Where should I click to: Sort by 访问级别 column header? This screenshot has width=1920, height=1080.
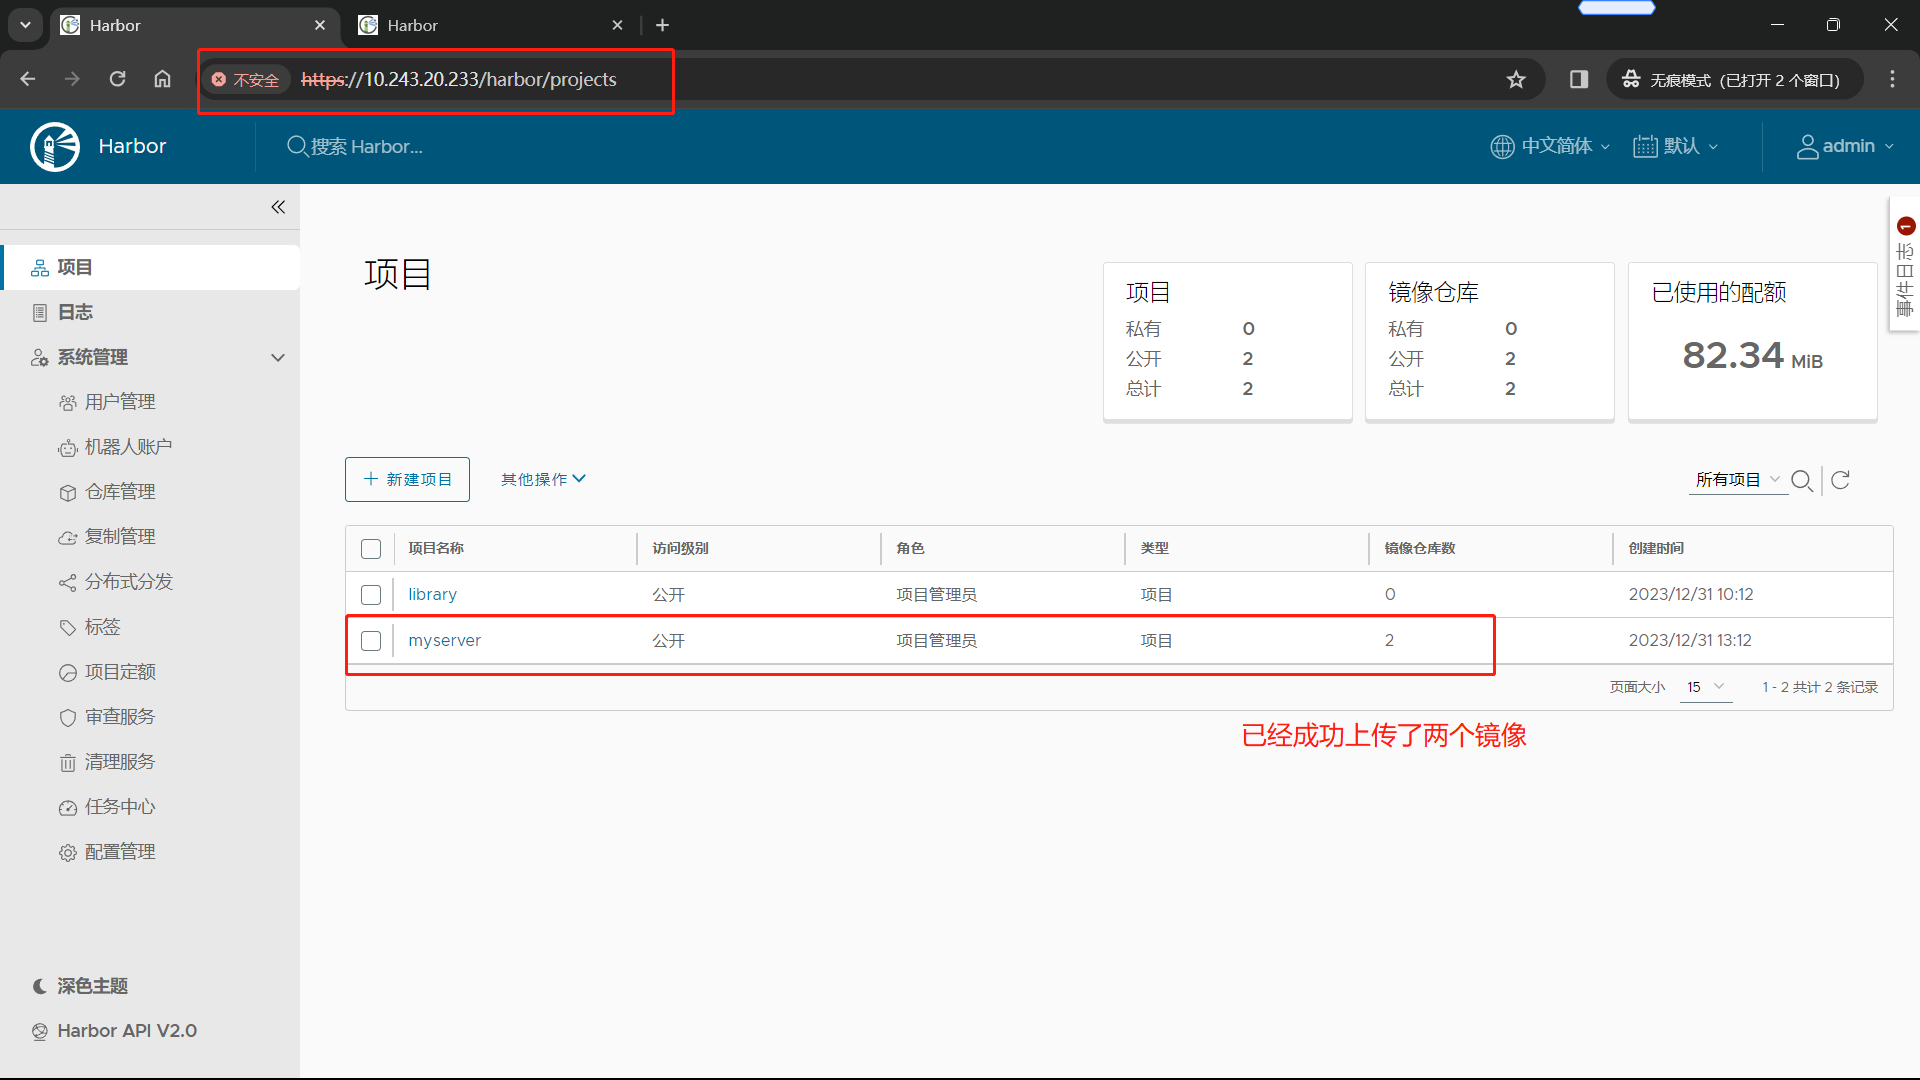click(x=680, y=548)
